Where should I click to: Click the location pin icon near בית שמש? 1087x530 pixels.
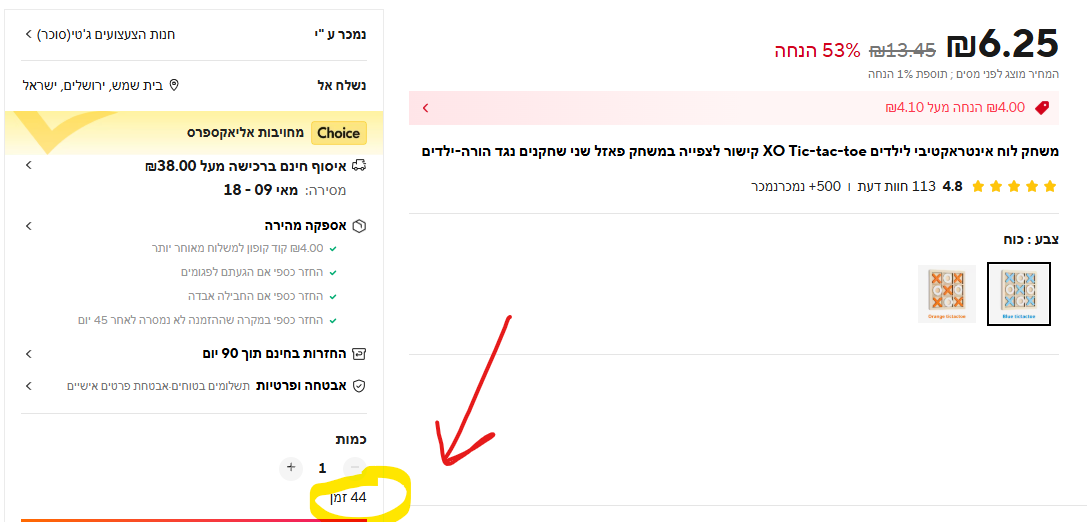[x=174, y=85]
